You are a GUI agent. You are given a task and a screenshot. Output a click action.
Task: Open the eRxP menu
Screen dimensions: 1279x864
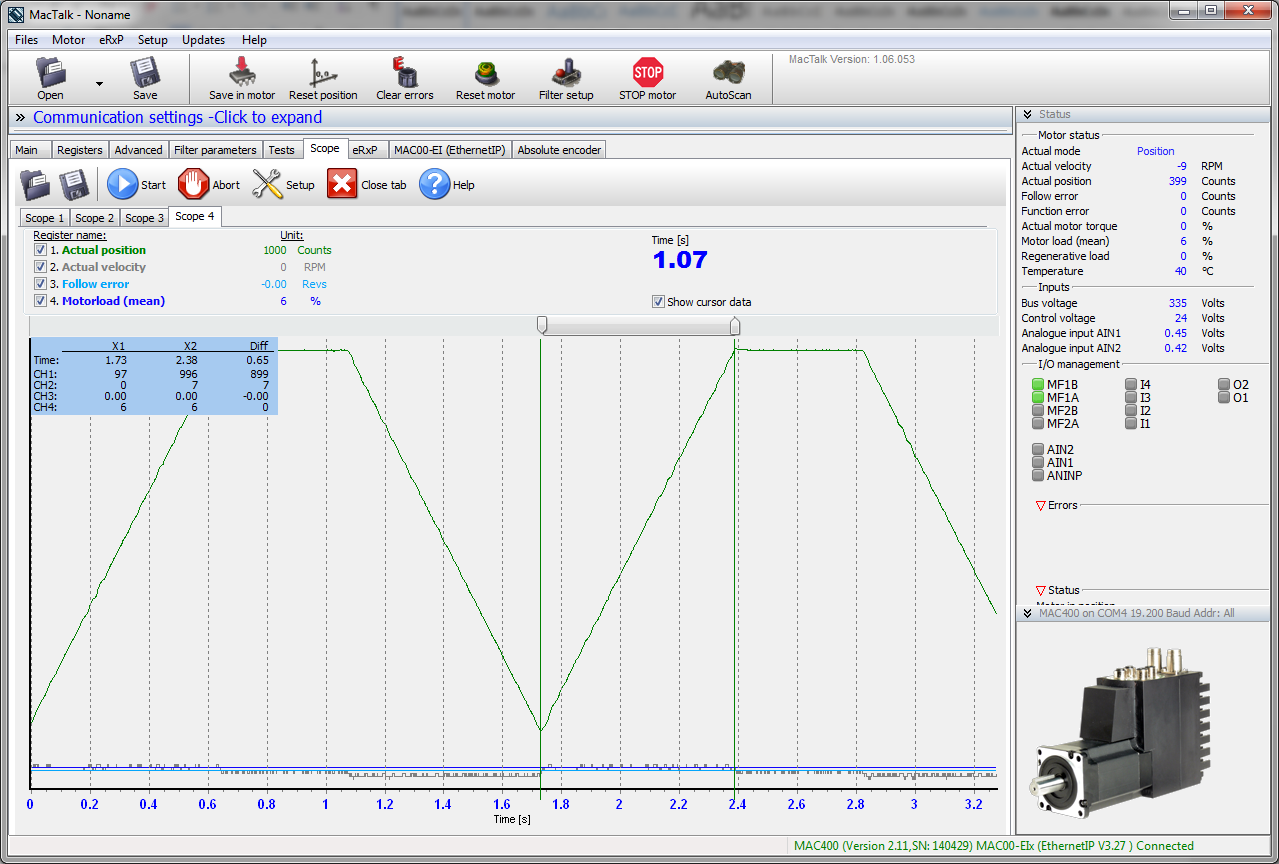point(111,40)
